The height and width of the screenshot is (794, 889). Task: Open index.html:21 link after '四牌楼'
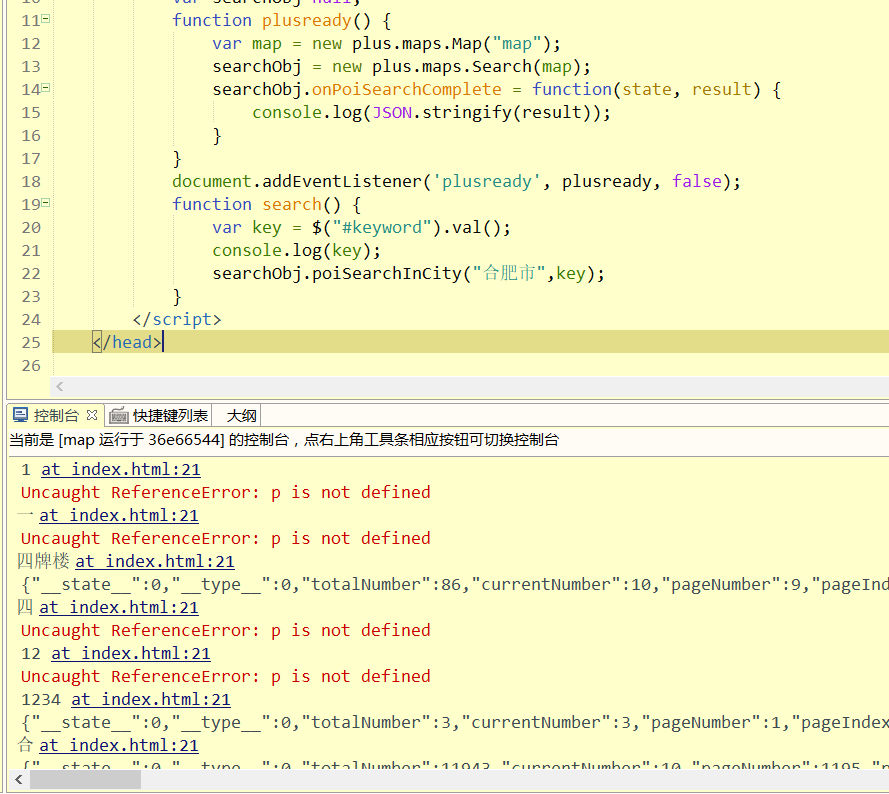154,561
